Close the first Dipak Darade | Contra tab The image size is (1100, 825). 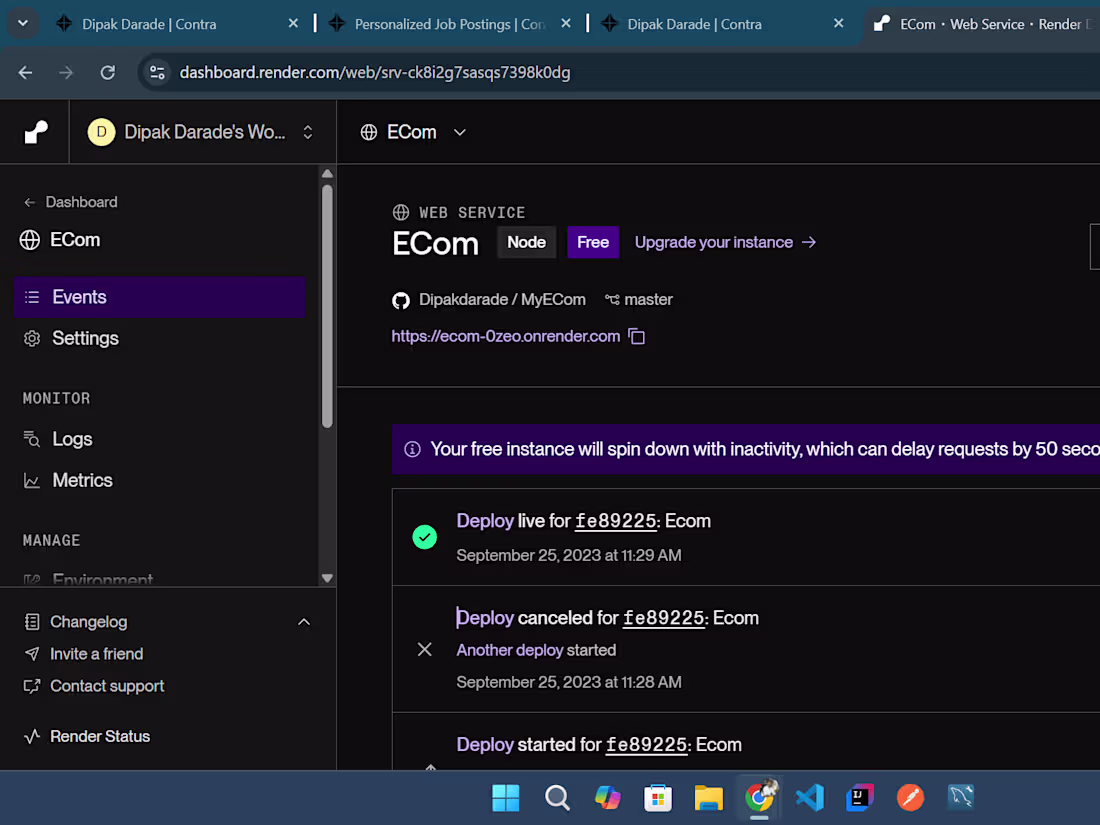[x=293, y=23]
